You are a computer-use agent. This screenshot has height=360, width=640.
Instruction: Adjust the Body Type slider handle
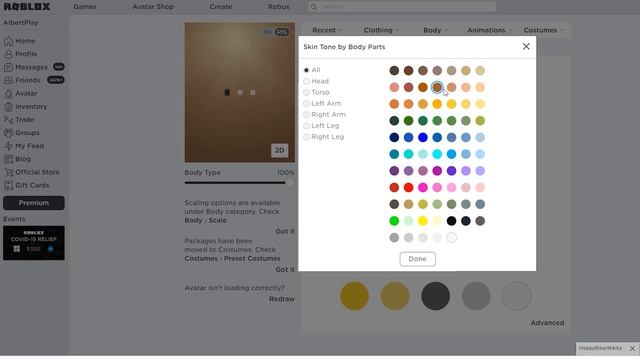click(289, 182)
